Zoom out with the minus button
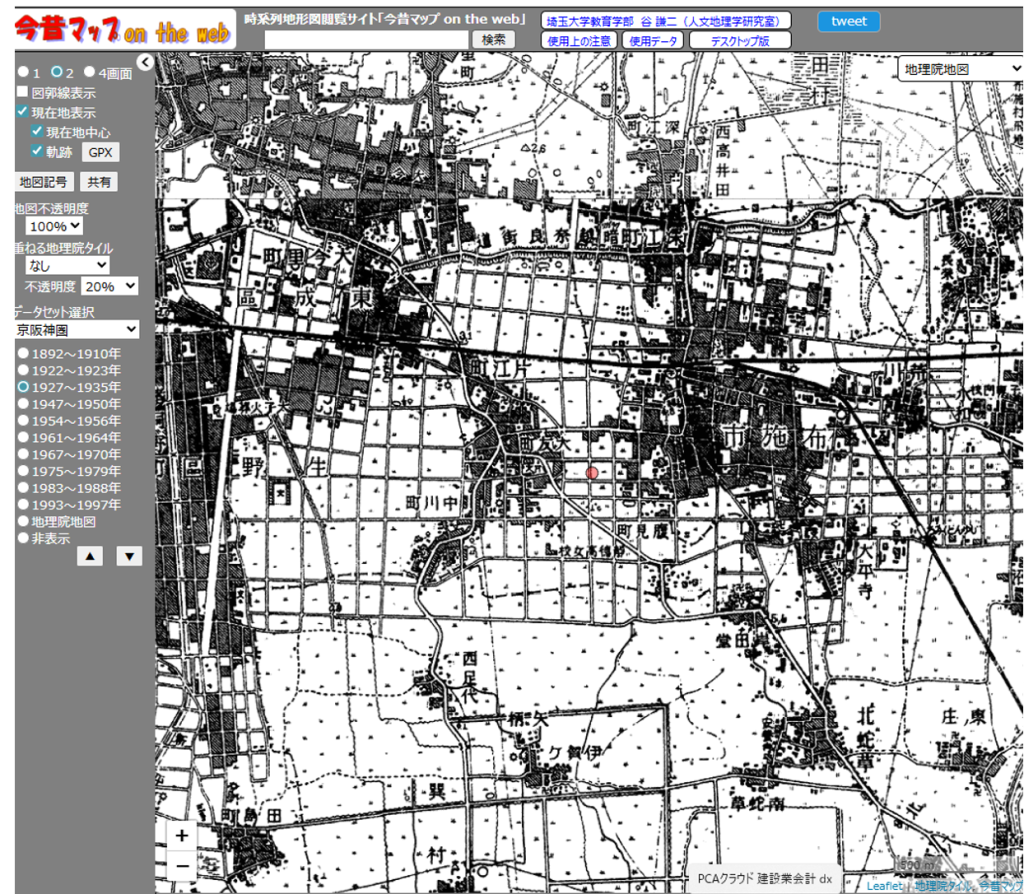The height and width of the screenshot is (894, 1024). [x=181, y=865]
